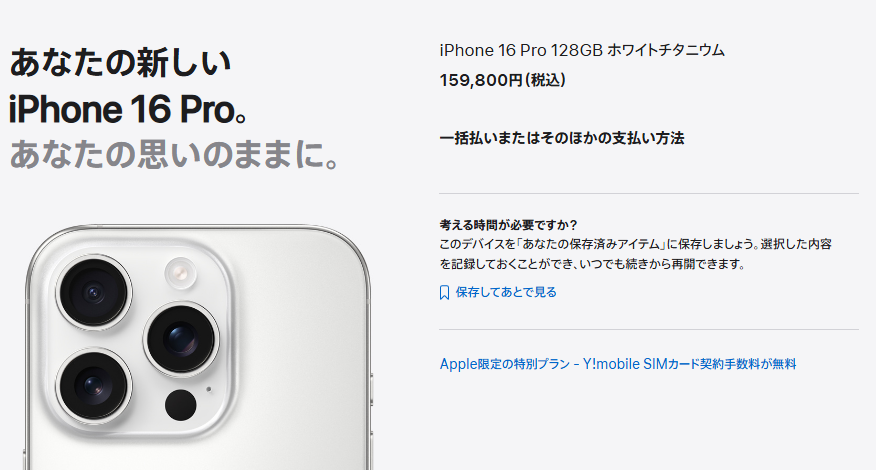The image size is (876, 470).
Task: Click the top-left camera lens on the iPhone
Action: (x=93, y=292)
